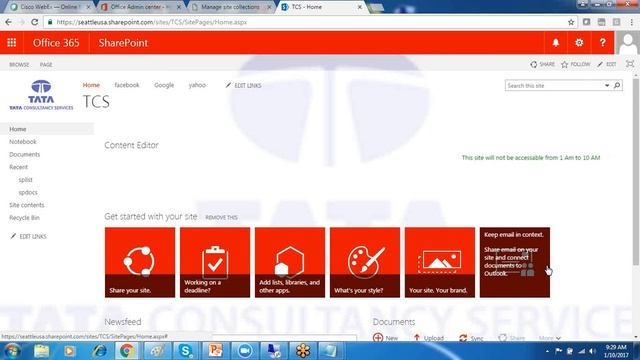
Task: Open the settings gear menu
Action: (x=579, y=42)
